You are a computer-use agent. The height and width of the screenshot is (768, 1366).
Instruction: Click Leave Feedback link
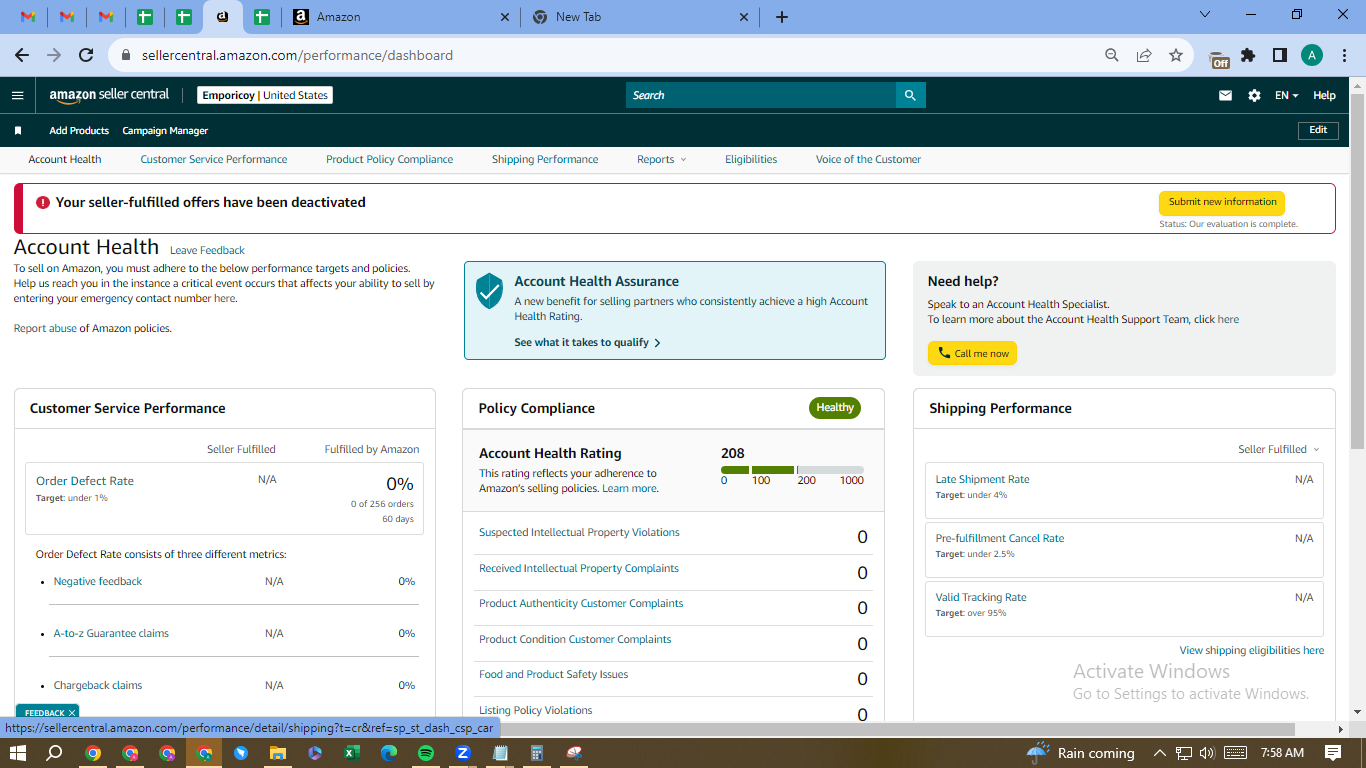tap(207, 250)
